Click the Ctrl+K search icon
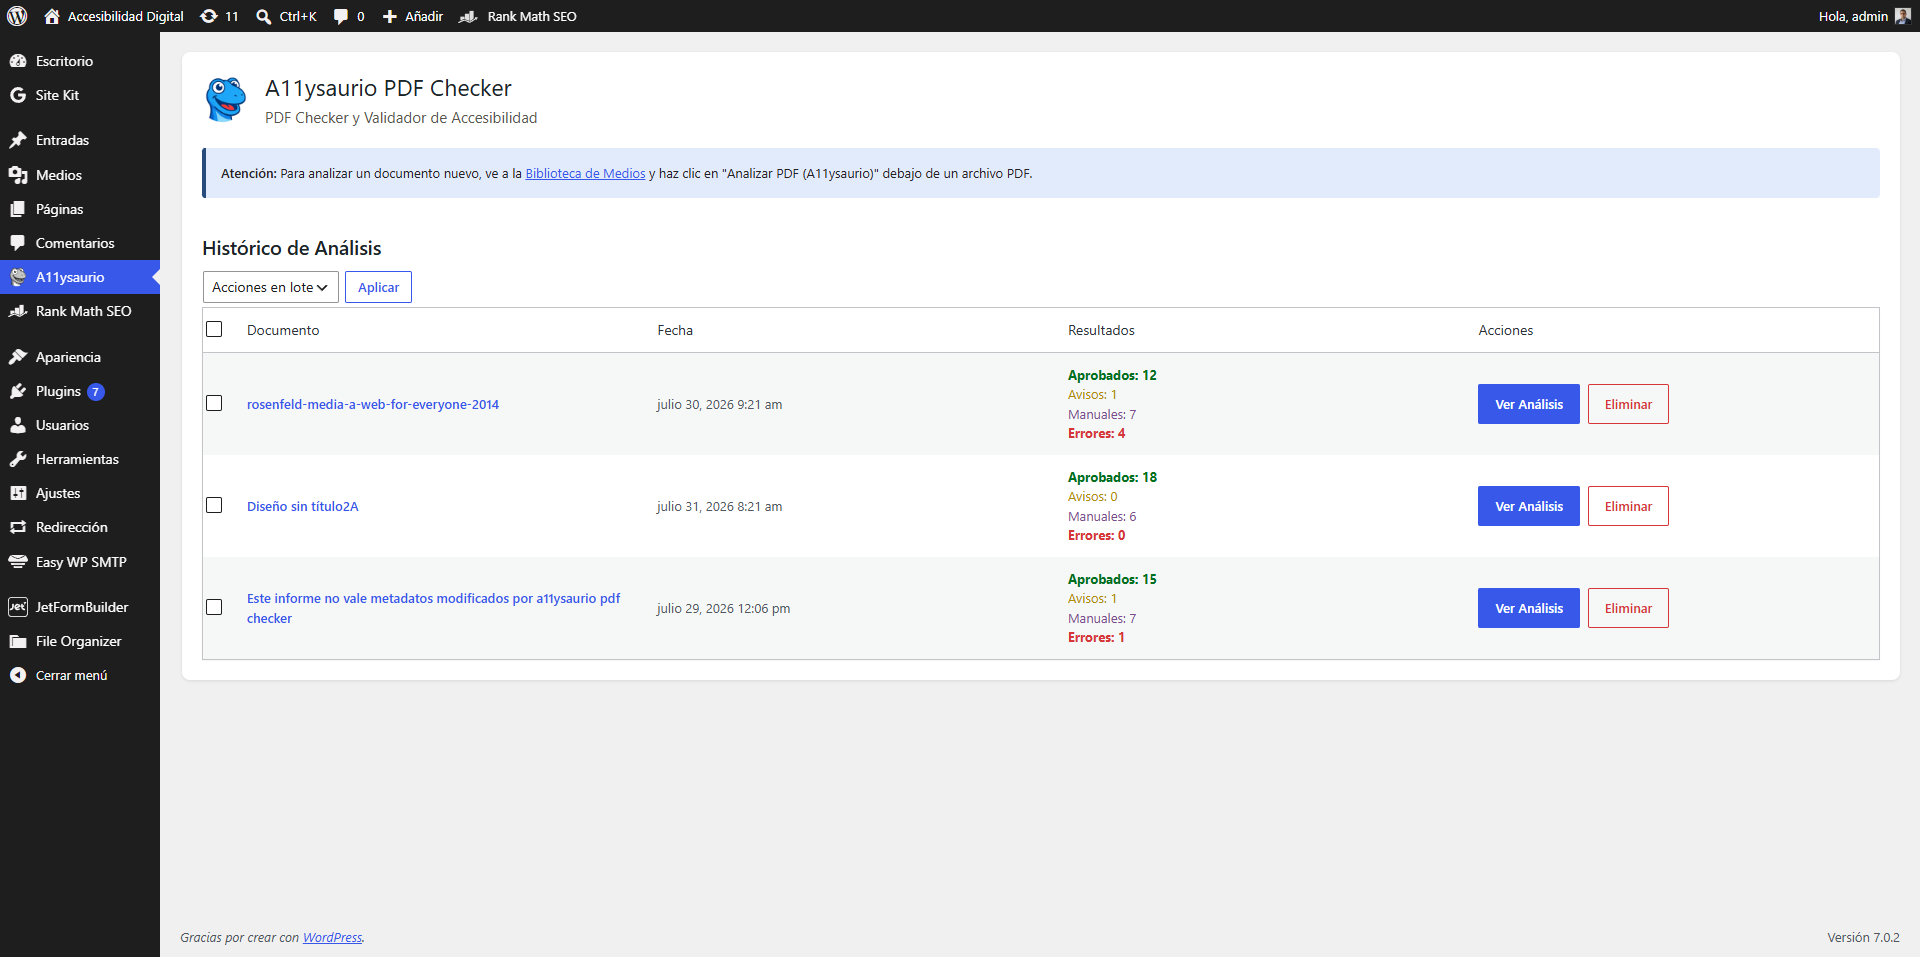The height and width of the screenshot is (957, 1920). click(x=264, y=16)
